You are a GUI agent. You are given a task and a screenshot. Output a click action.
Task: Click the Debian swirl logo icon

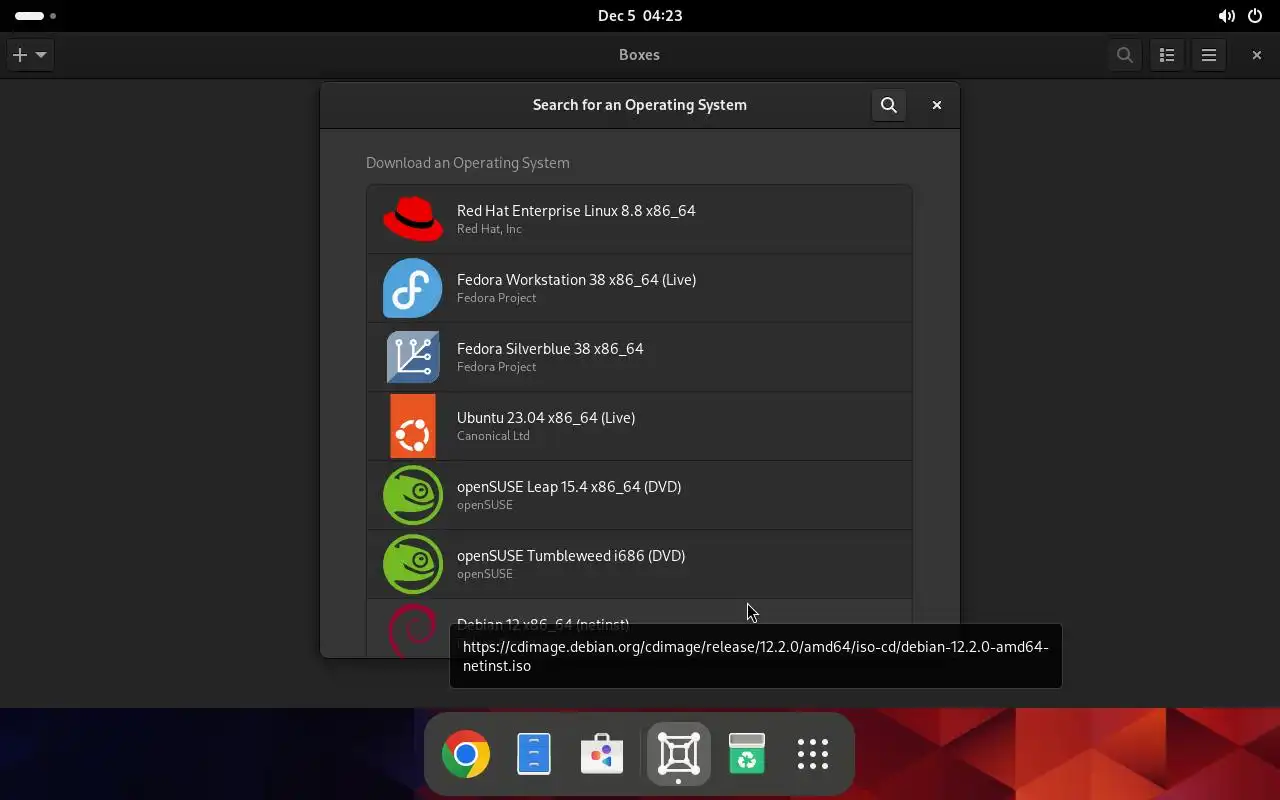pos(413,630)
